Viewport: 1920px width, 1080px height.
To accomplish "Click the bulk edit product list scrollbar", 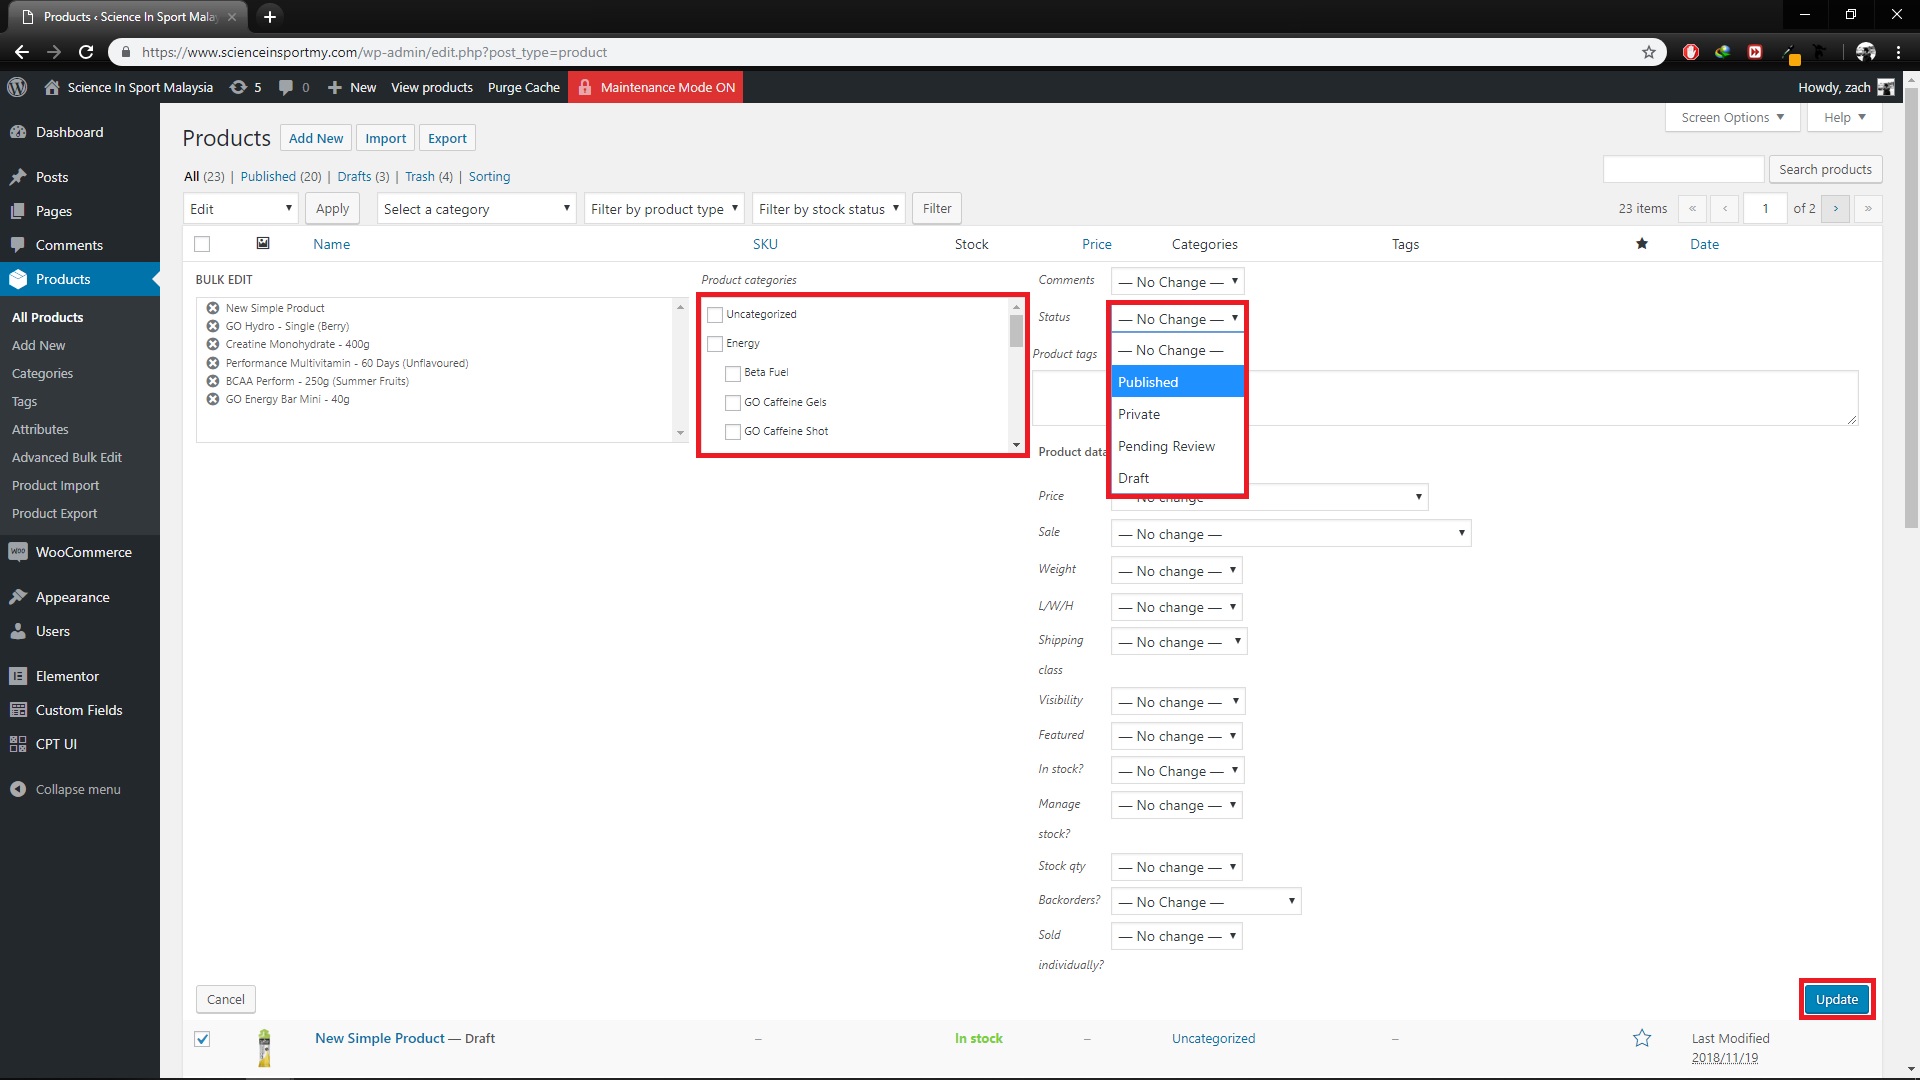I will [680, 370].
